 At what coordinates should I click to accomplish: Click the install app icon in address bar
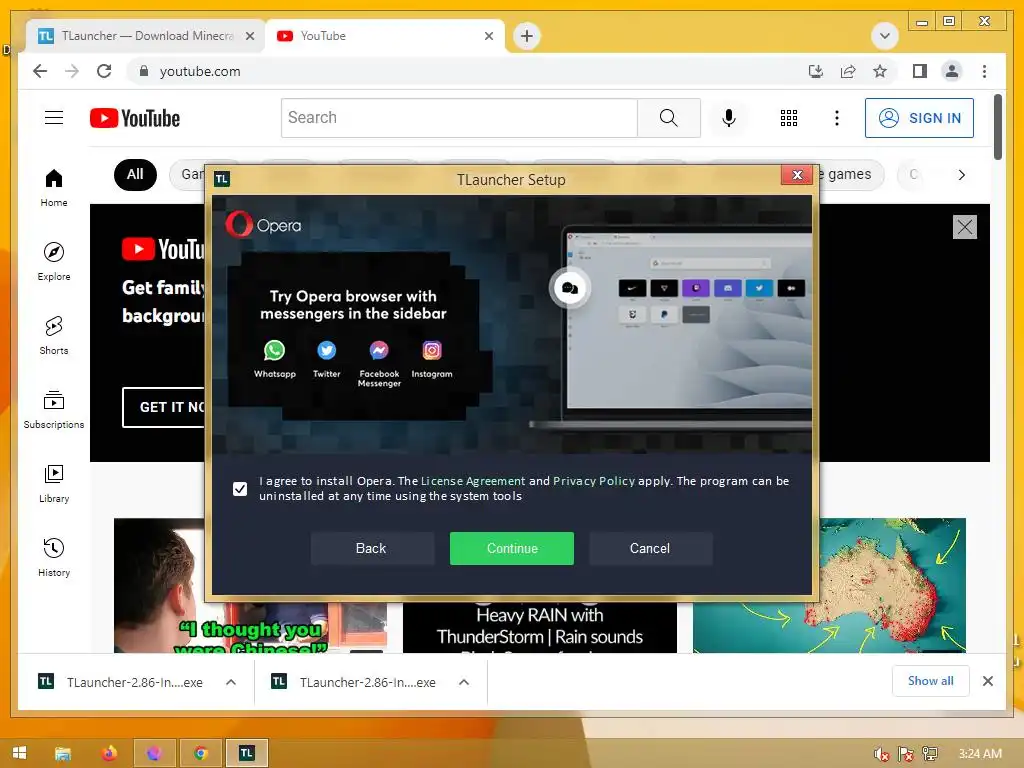[816, 71]
